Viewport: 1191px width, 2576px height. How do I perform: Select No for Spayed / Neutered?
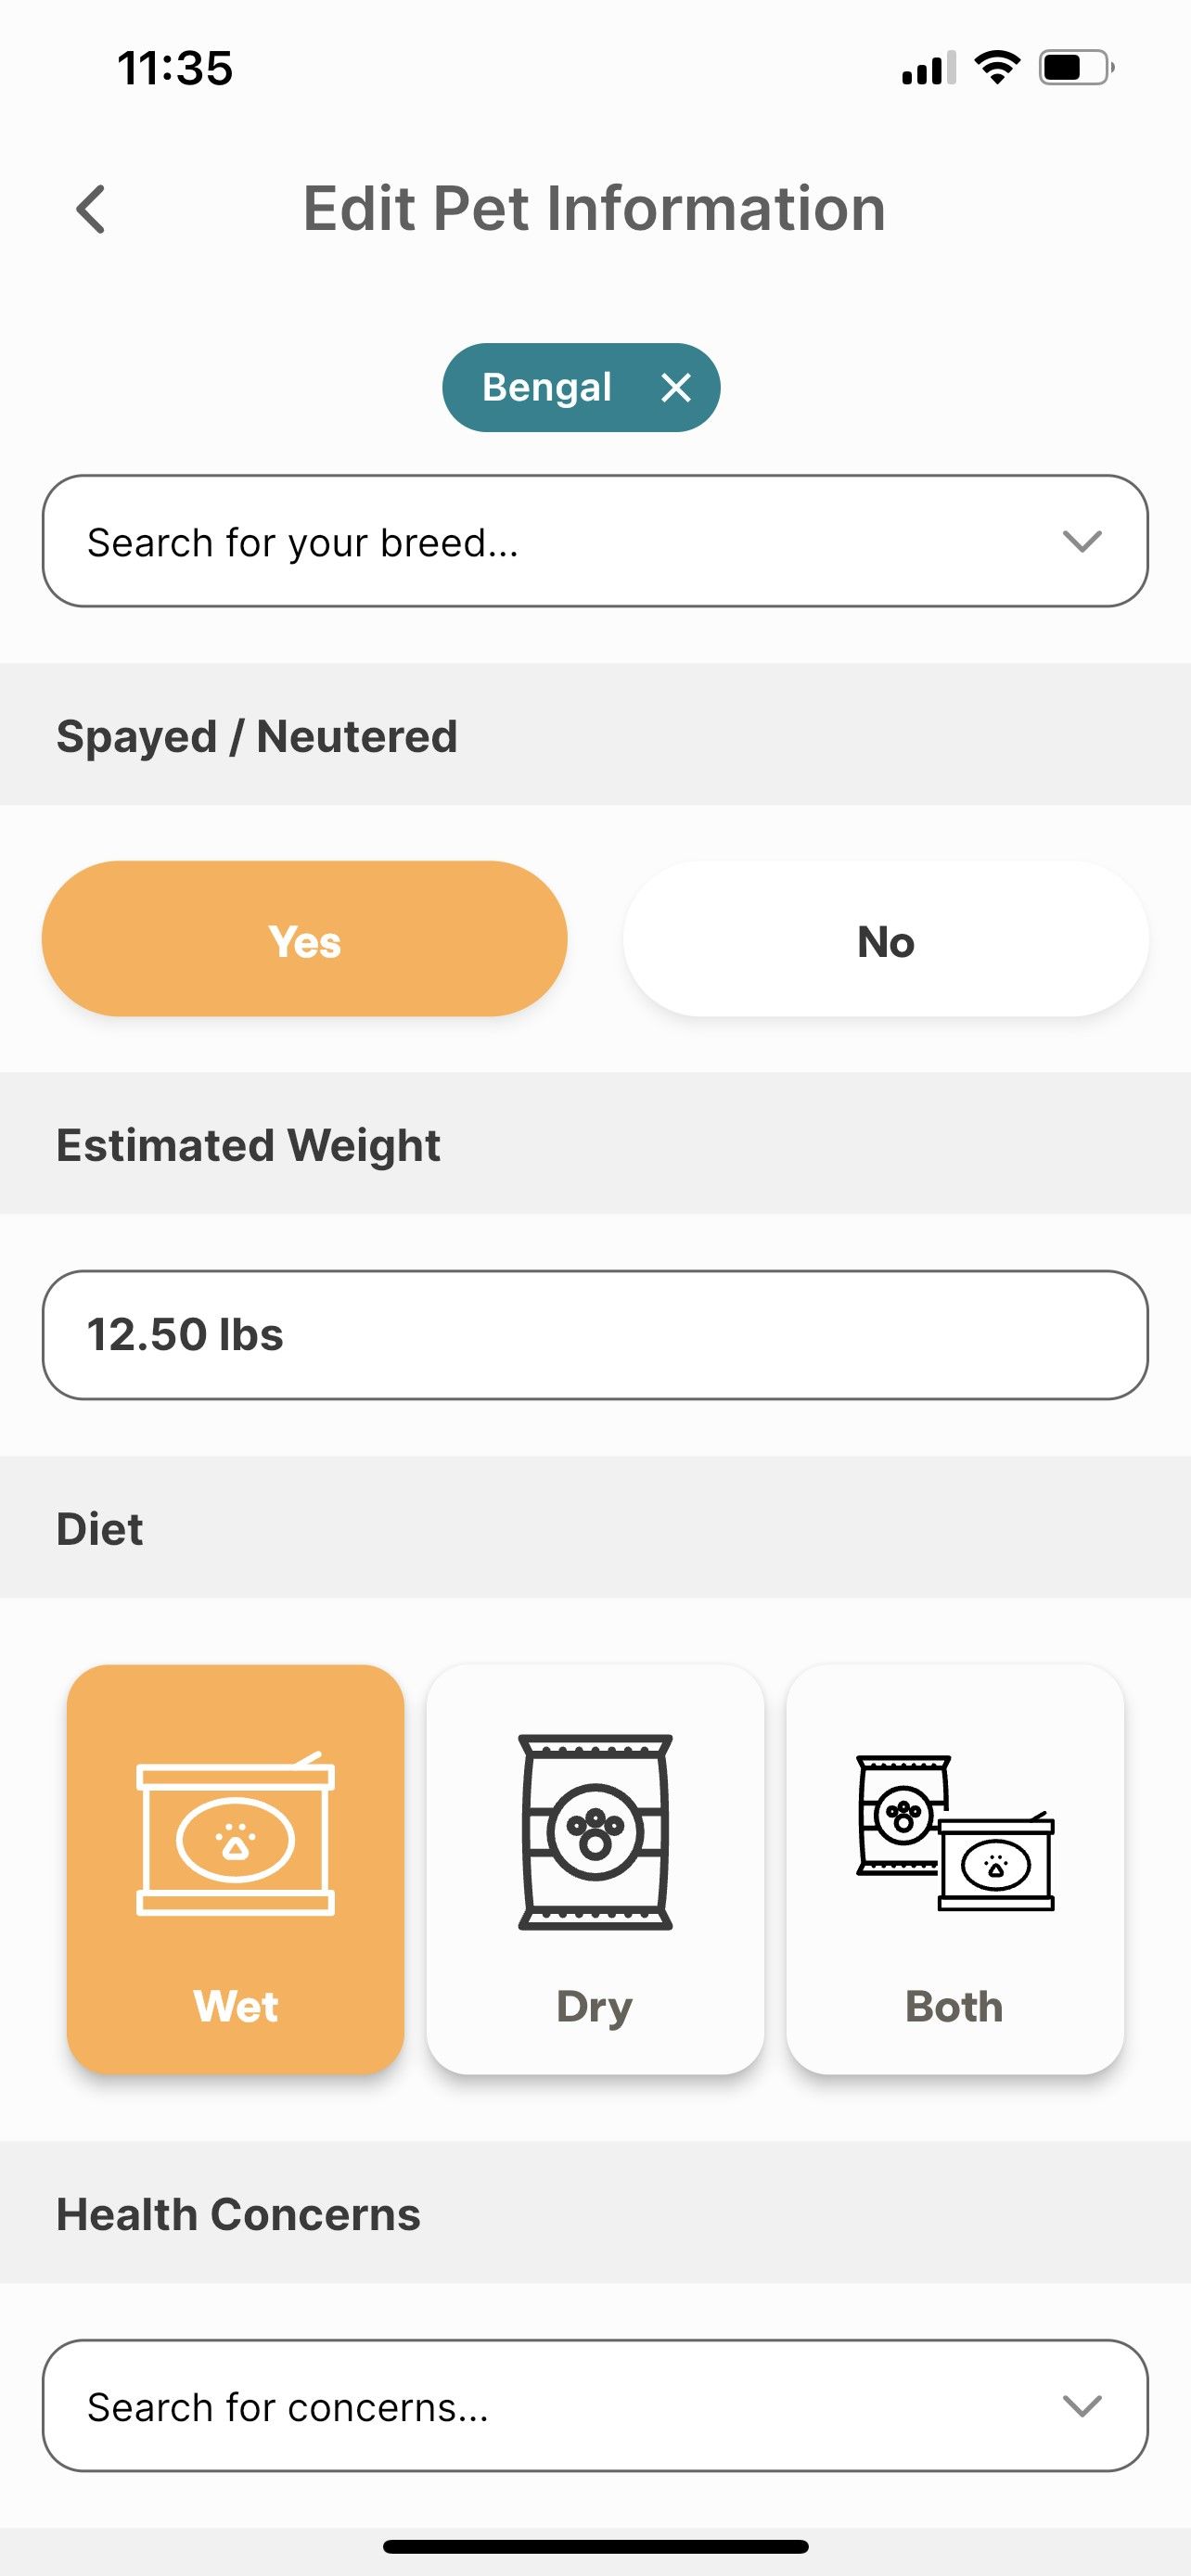coord(885,939)
